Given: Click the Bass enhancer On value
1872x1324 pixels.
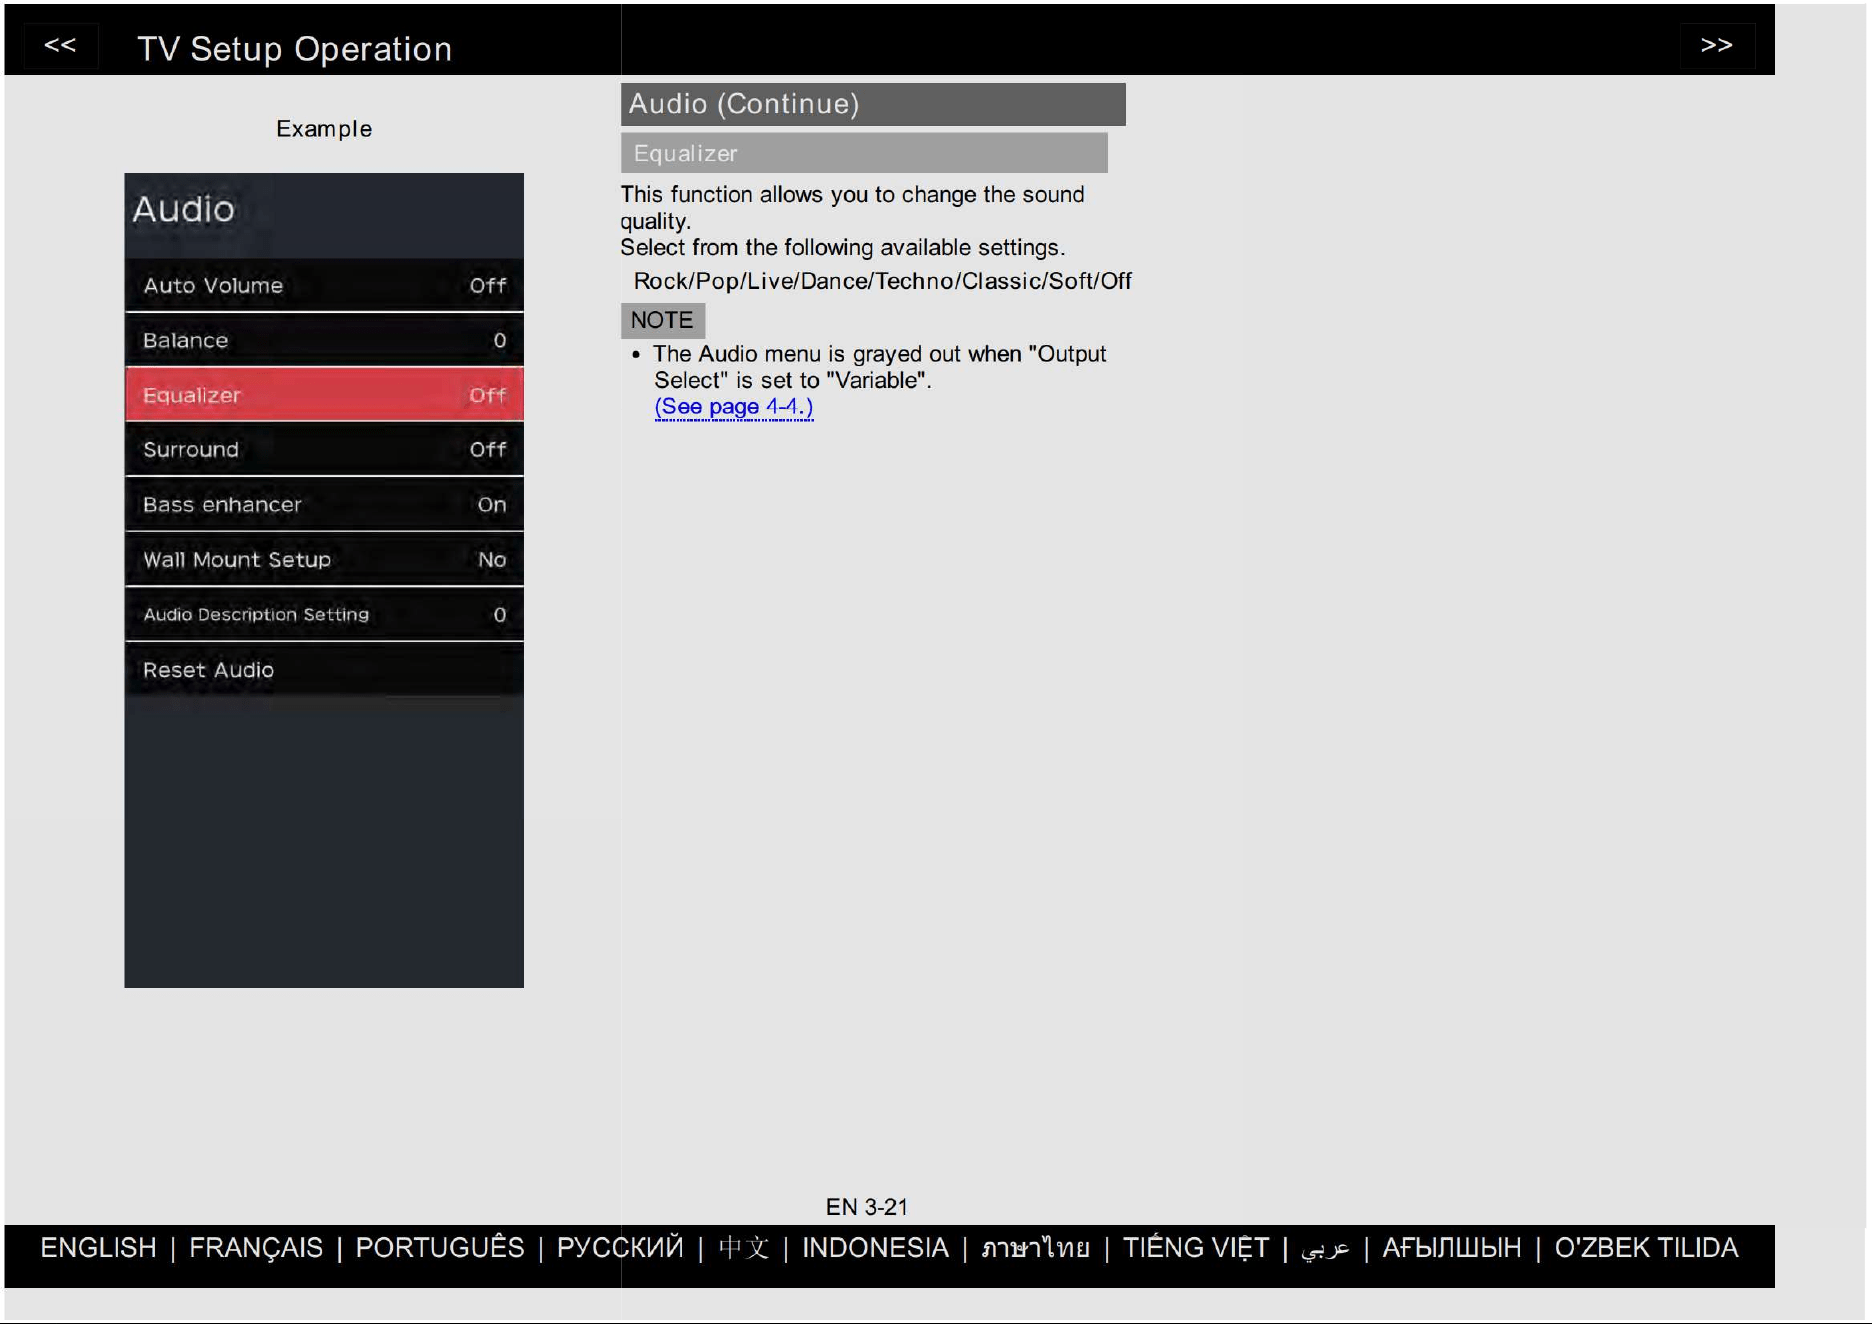Looking at the screenshot, I should click(491, 505).
